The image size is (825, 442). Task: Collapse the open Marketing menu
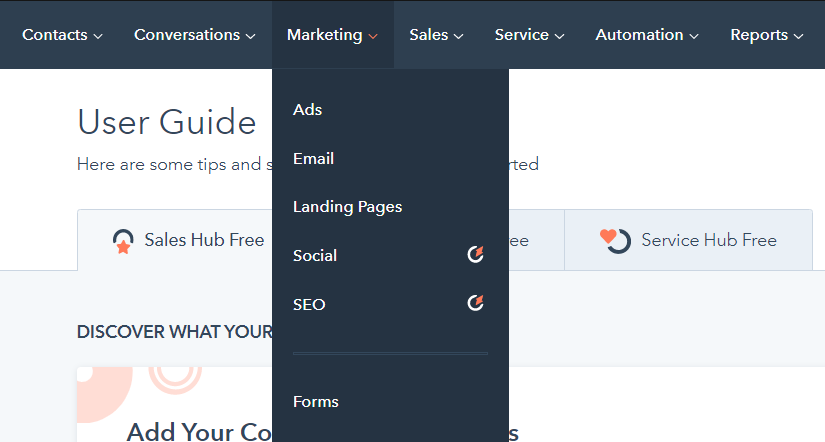point(332,35)
